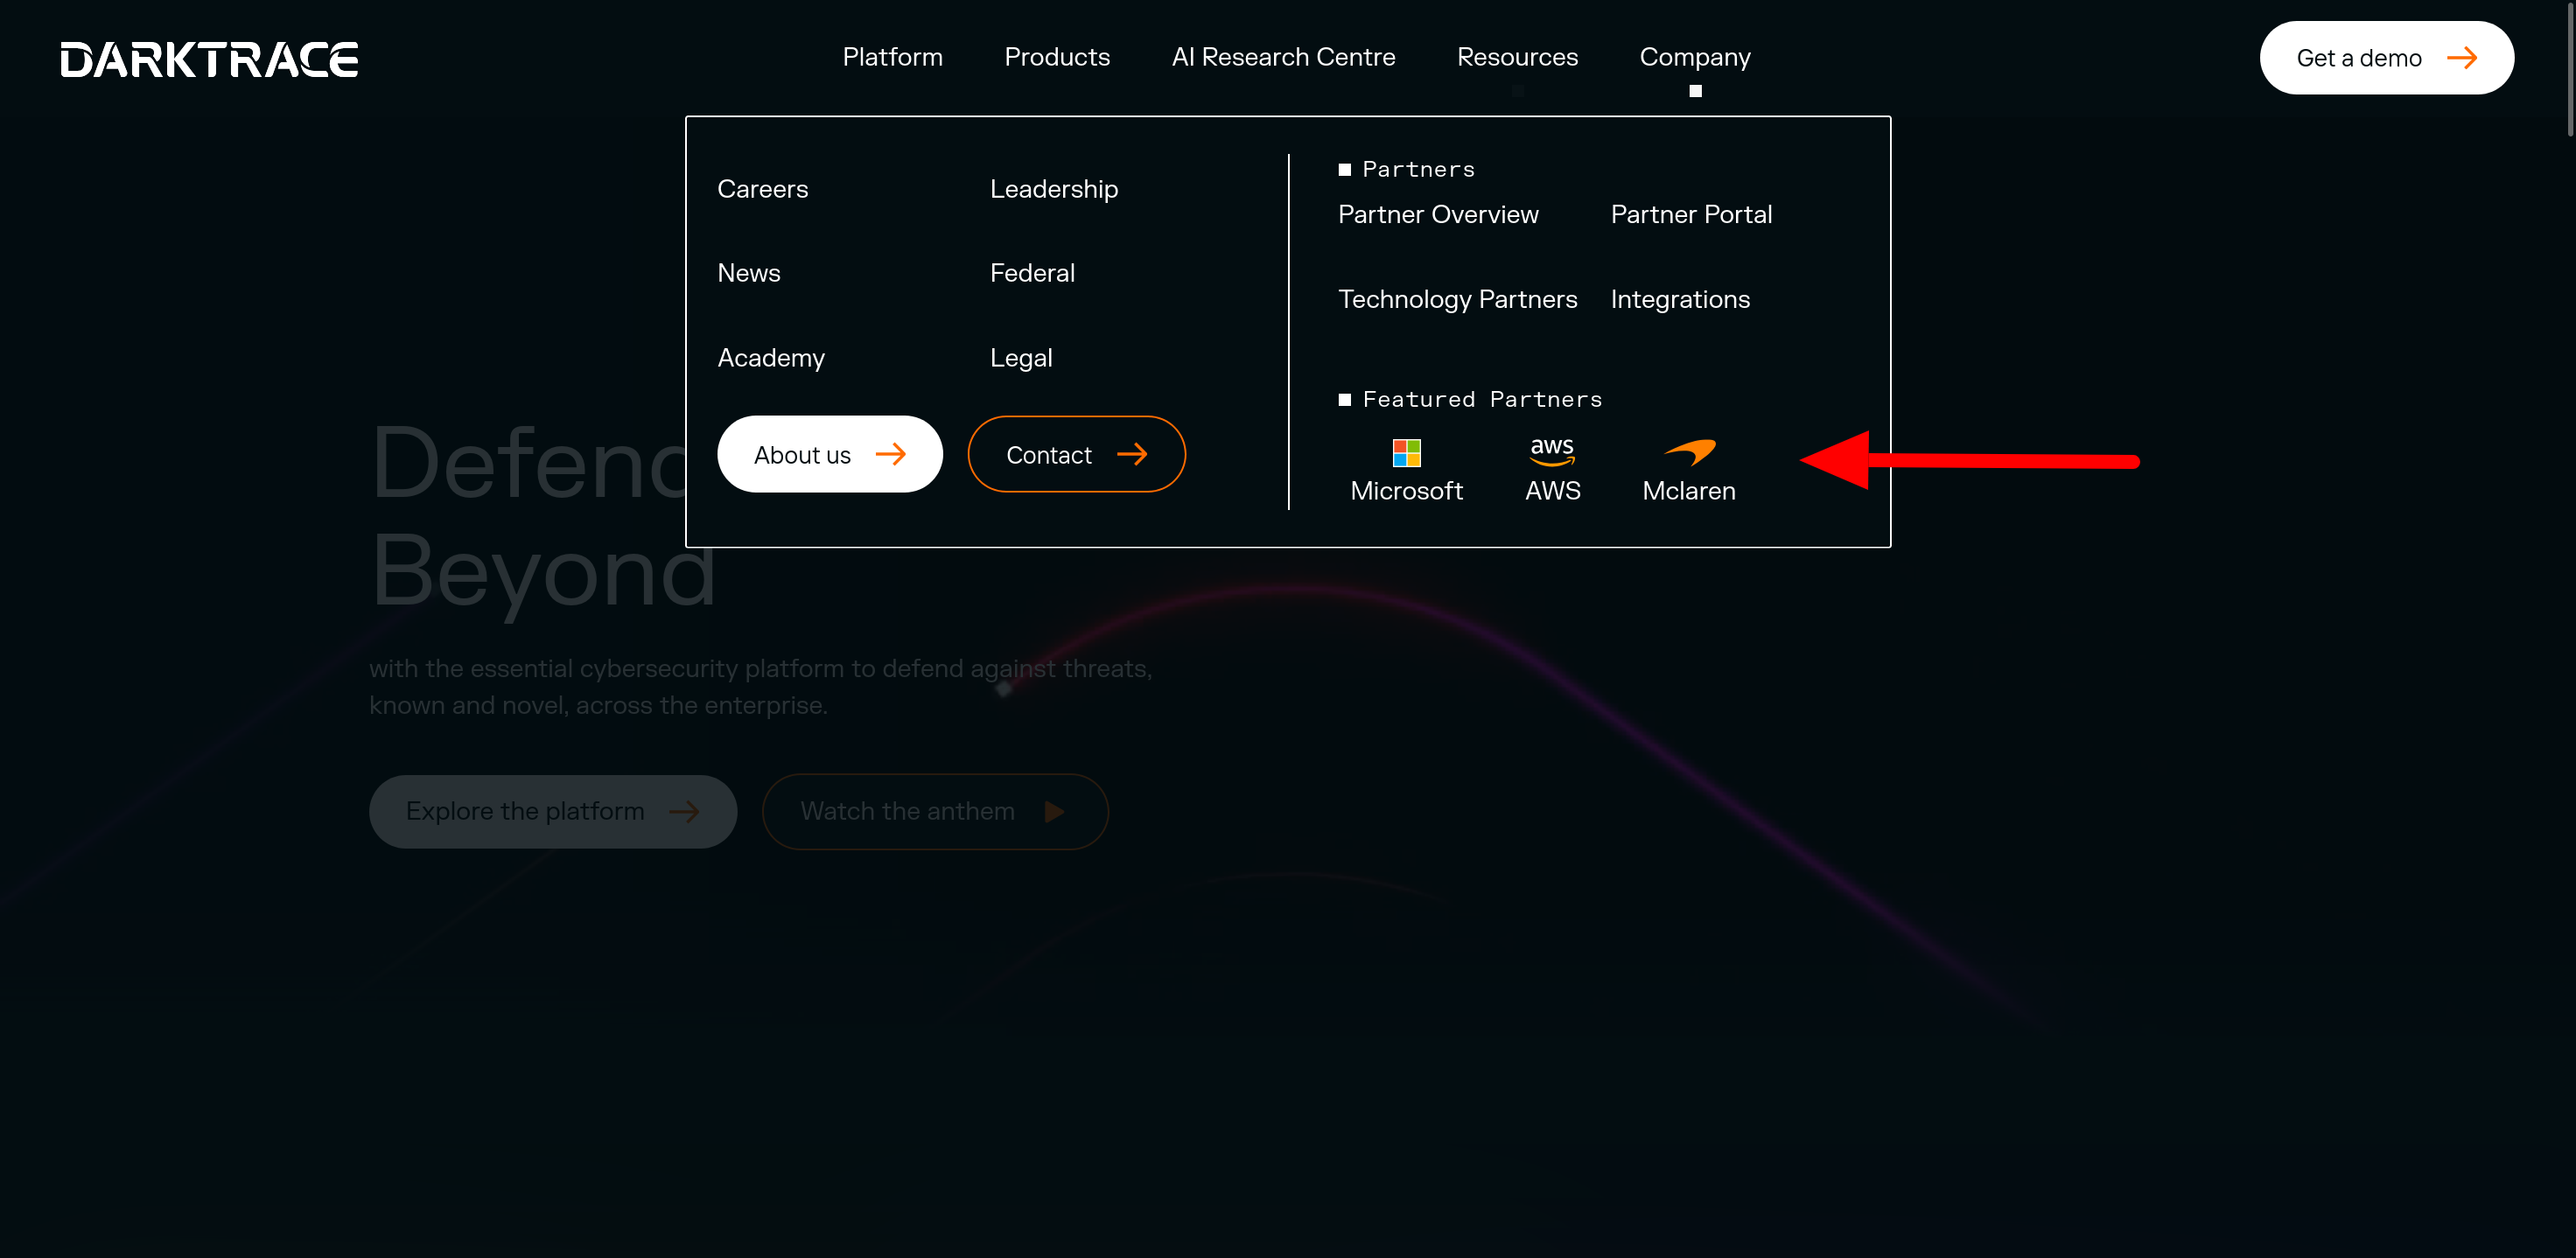Visit the Academy link
Image resolution: width=2576 pixels, height=1258 pixels.
click(771, 357)
